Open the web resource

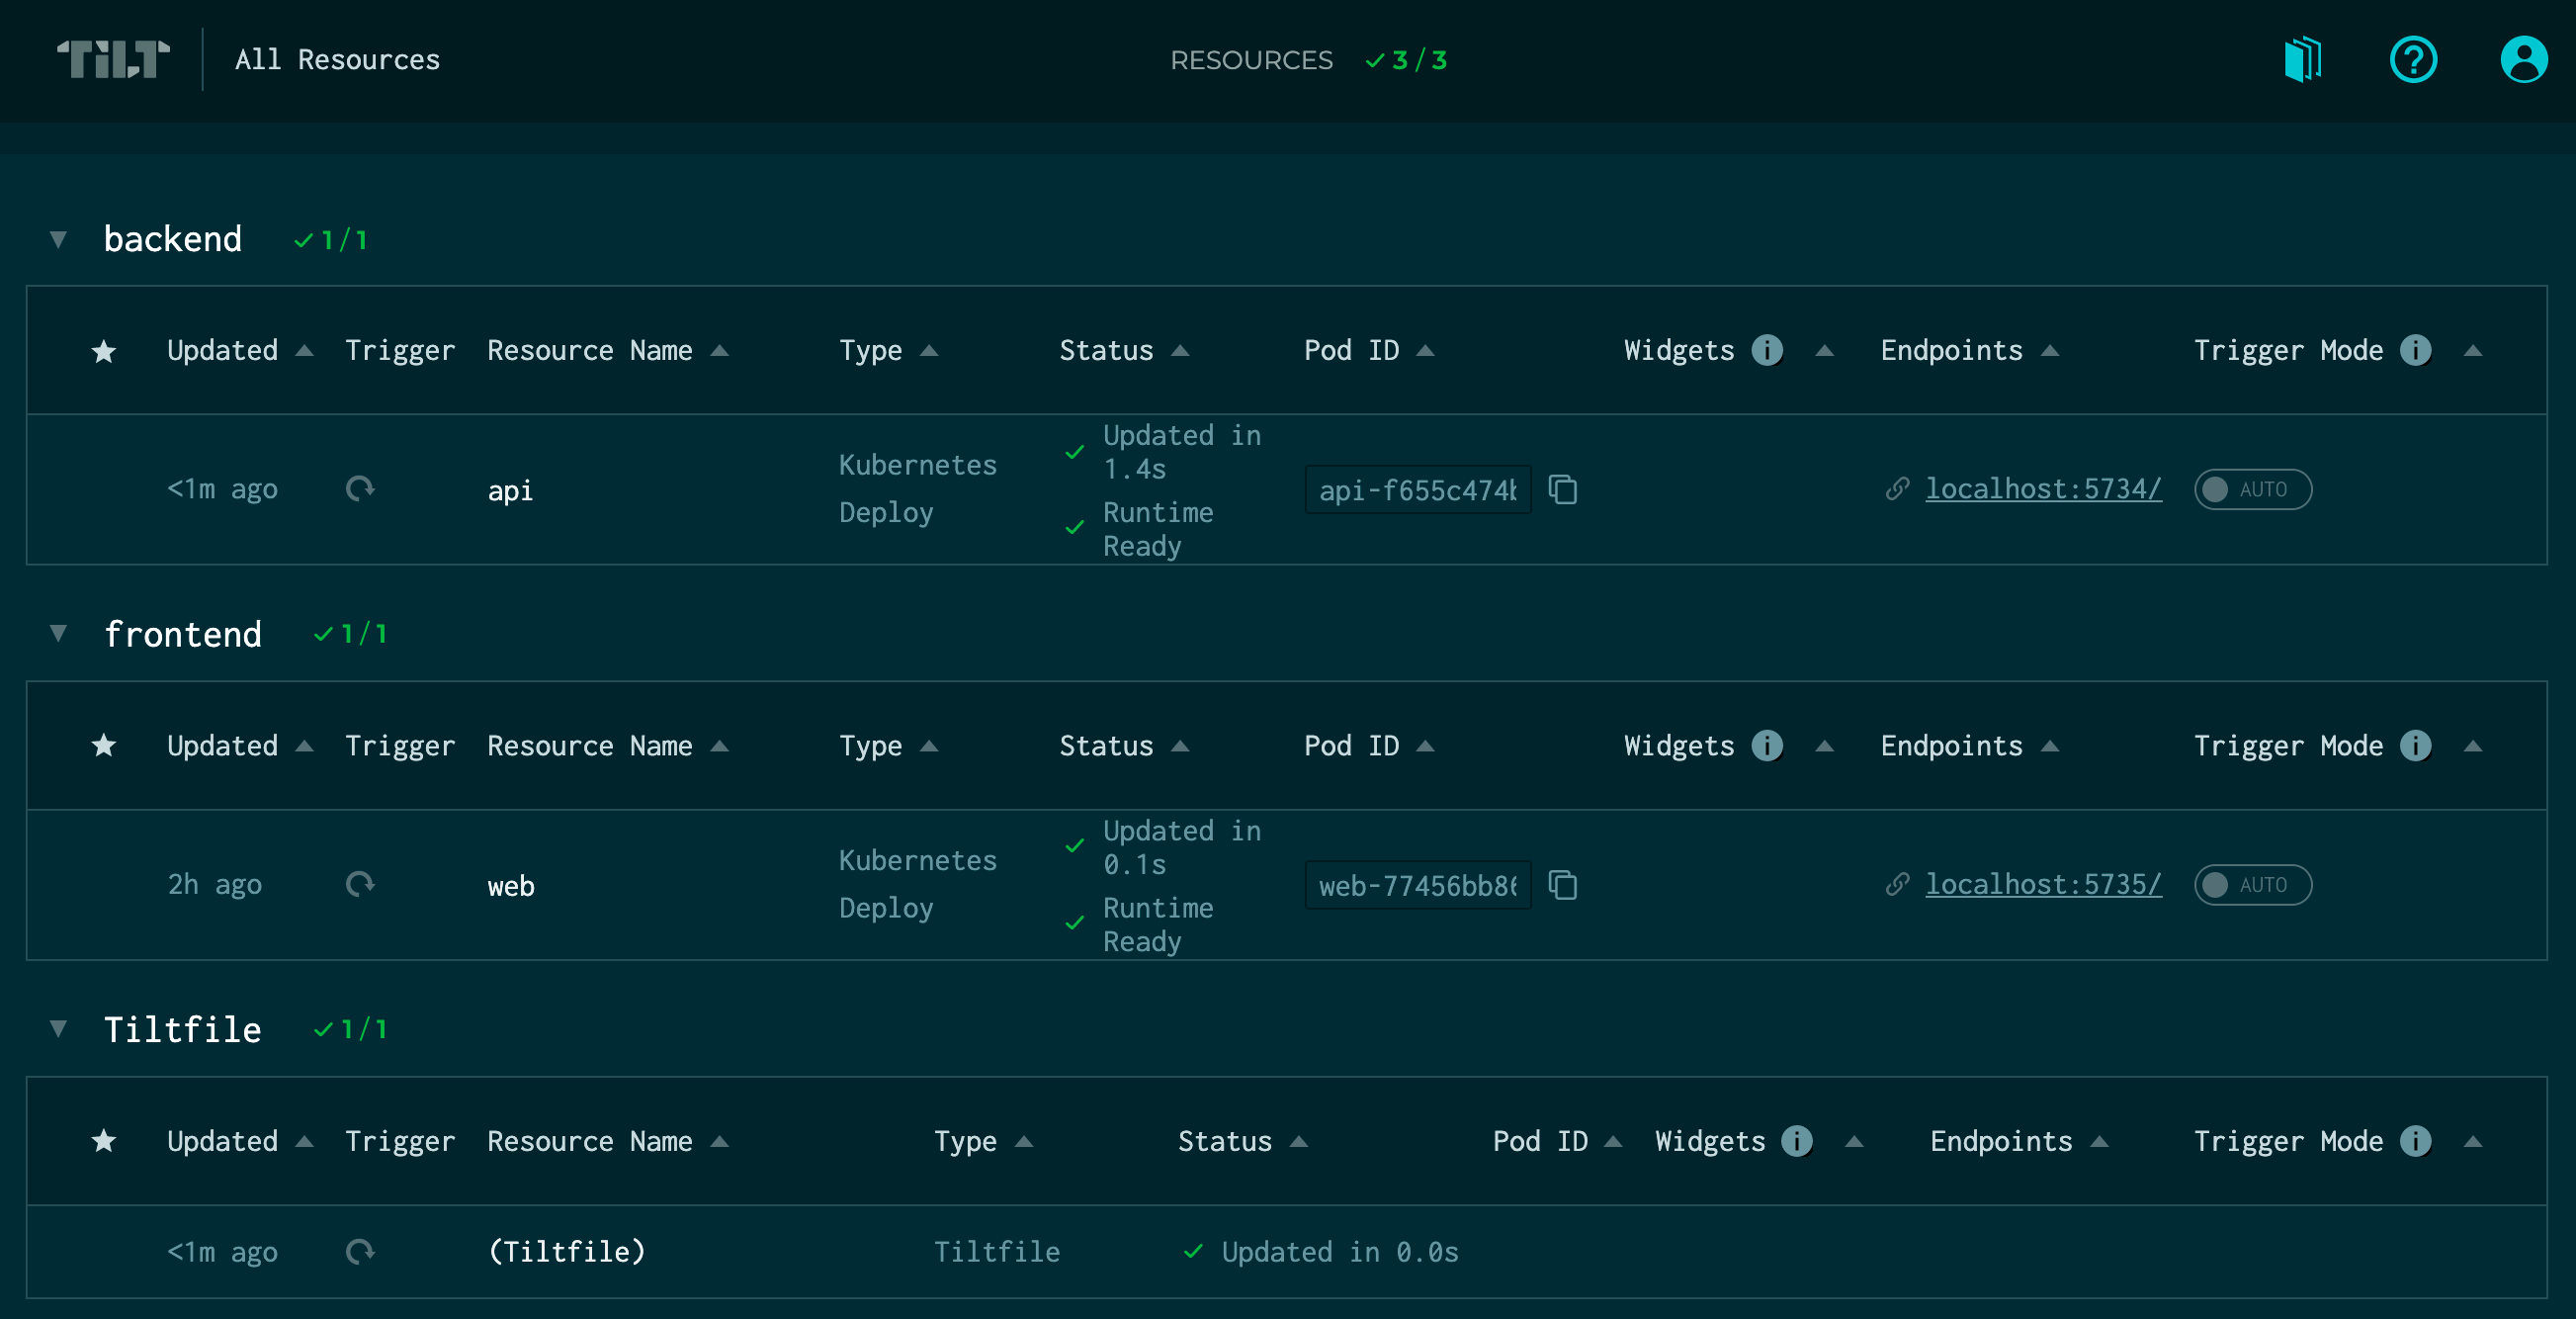tap(511, 885)
